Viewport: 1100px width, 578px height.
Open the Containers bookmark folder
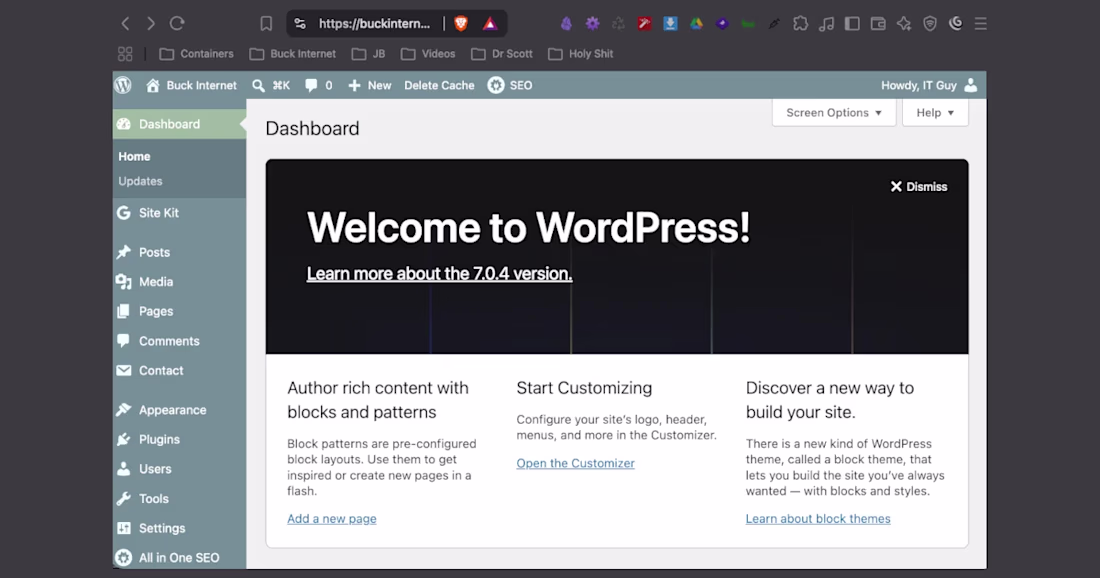pos(196,54)
